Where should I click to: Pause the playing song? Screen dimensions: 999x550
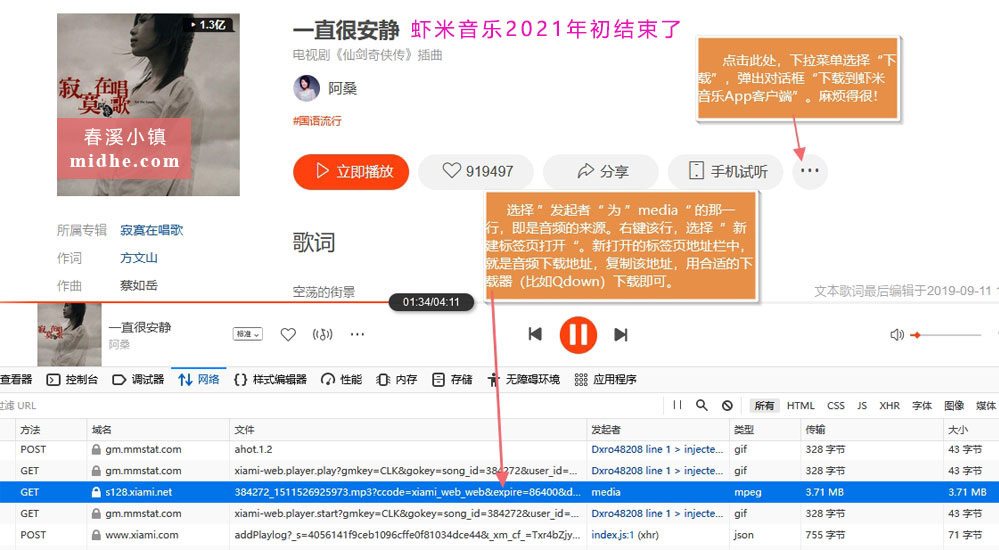tap(578, 335)
